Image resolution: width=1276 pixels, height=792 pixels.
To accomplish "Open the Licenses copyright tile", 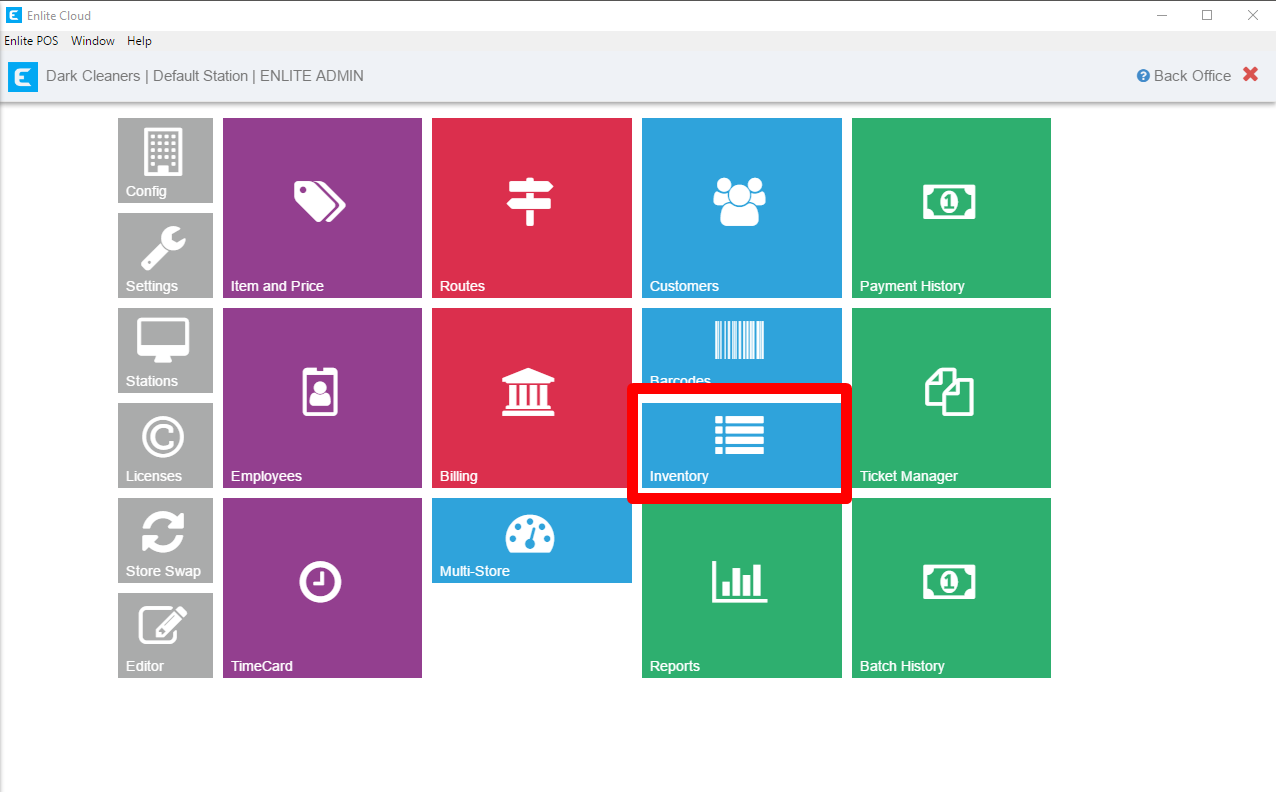I will coord(165,445).
